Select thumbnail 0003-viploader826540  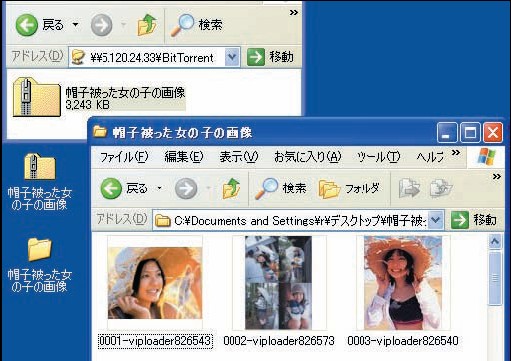[403, 283]
